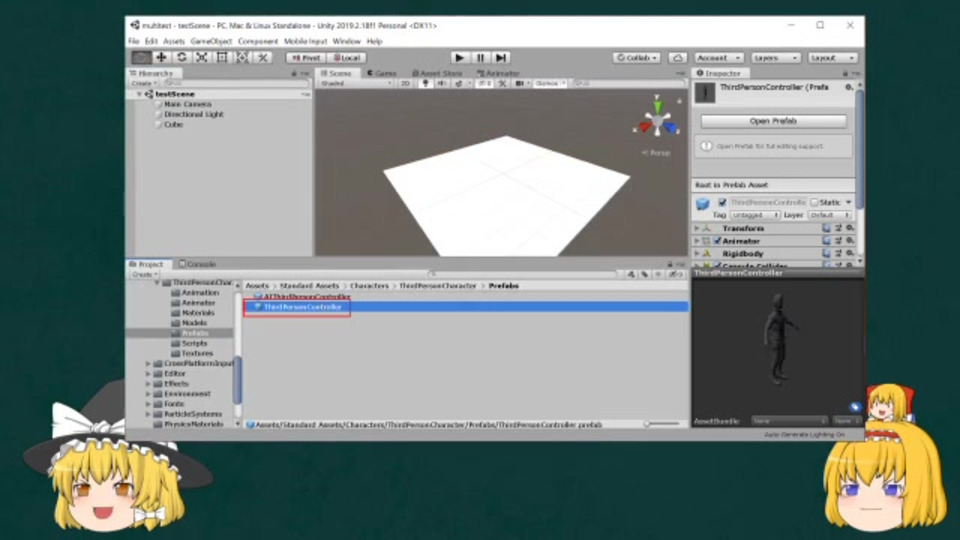
Task: Select the Scale tool
Action: click(201, 58)
